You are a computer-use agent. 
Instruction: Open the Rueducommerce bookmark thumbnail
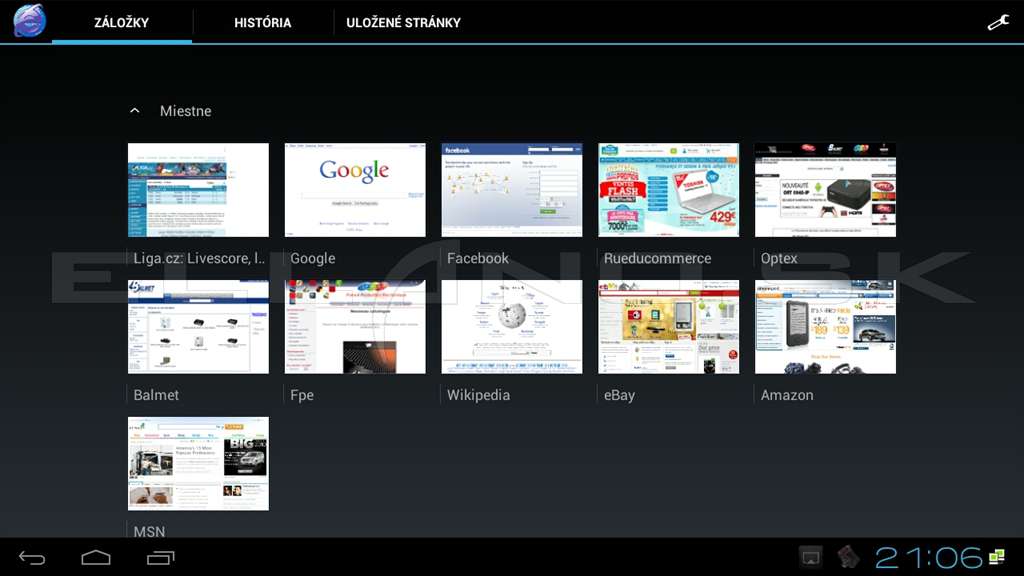point(669,190)
